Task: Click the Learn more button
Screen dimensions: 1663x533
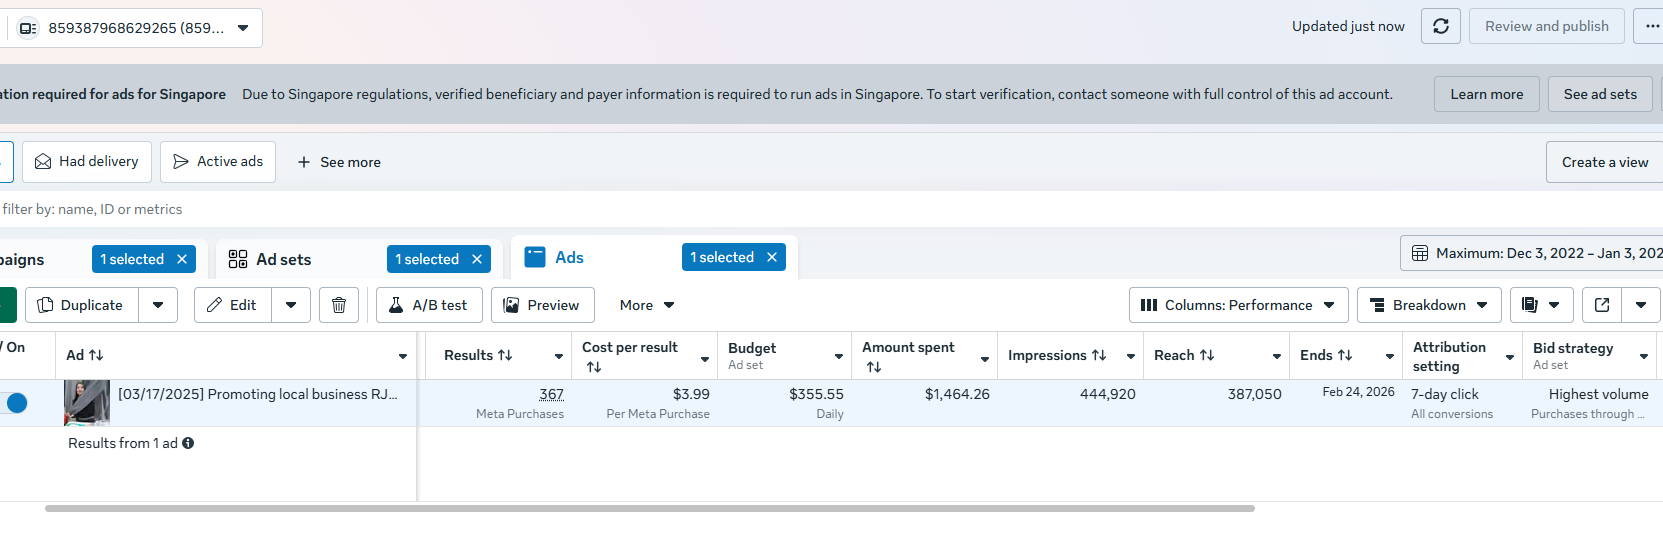Action: 1486,94
